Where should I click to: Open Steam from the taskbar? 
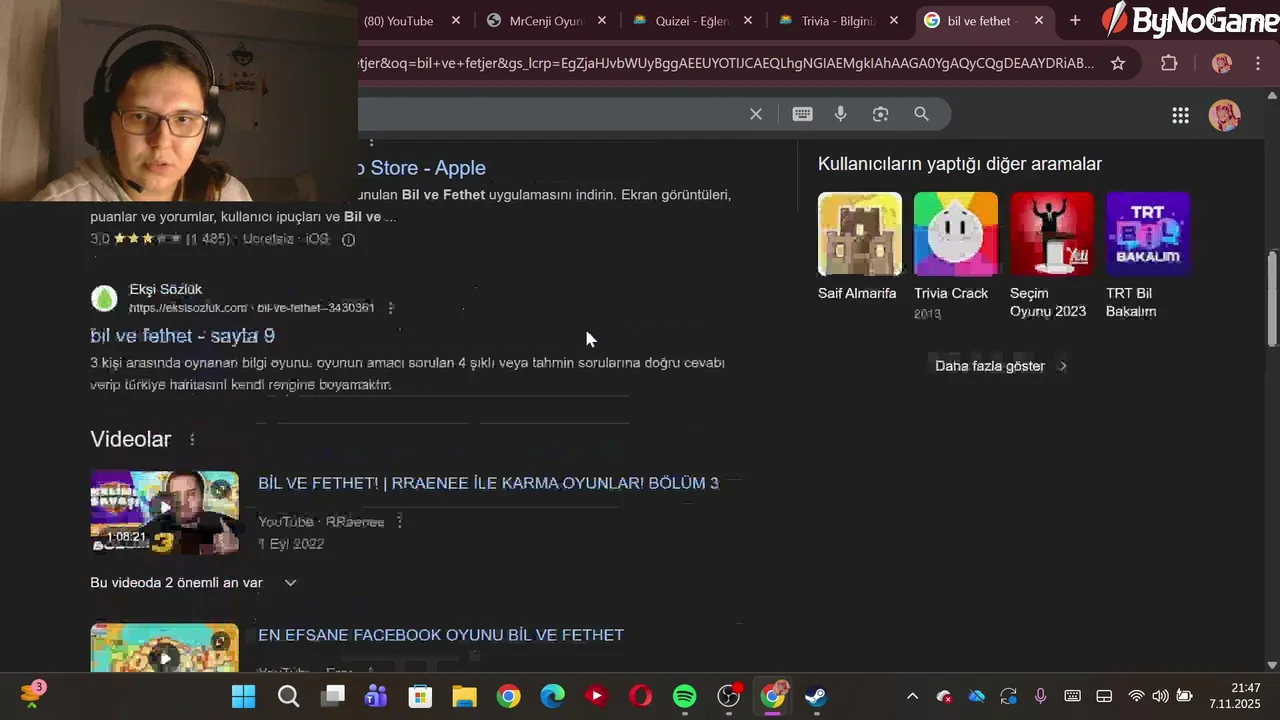click(816, 696)
